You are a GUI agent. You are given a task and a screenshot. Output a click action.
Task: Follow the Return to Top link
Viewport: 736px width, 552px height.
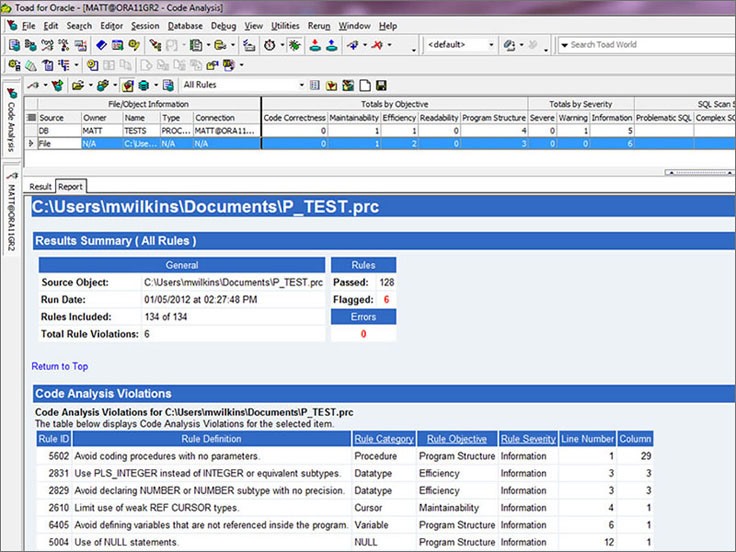pyautogui.click(x=60, y=366)
